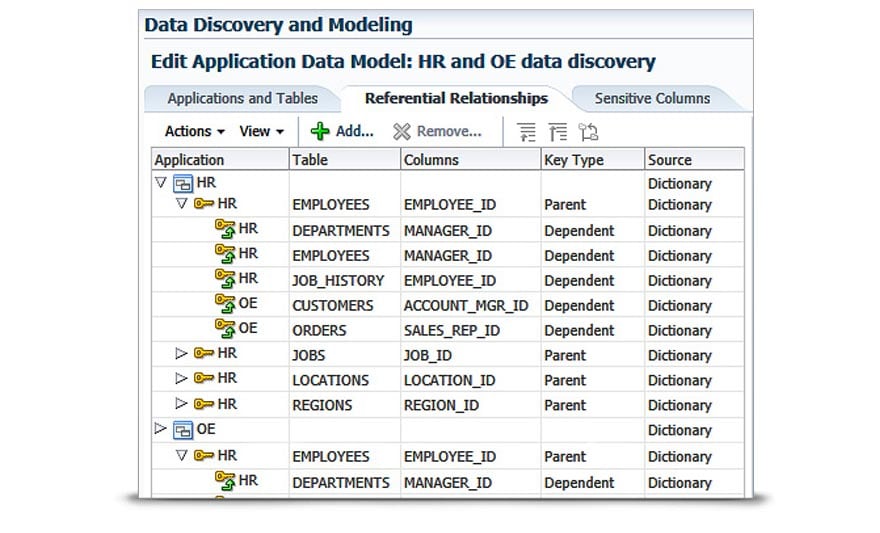
Task: Switch to the Applications and Tables tab
Action: [242, 98]
